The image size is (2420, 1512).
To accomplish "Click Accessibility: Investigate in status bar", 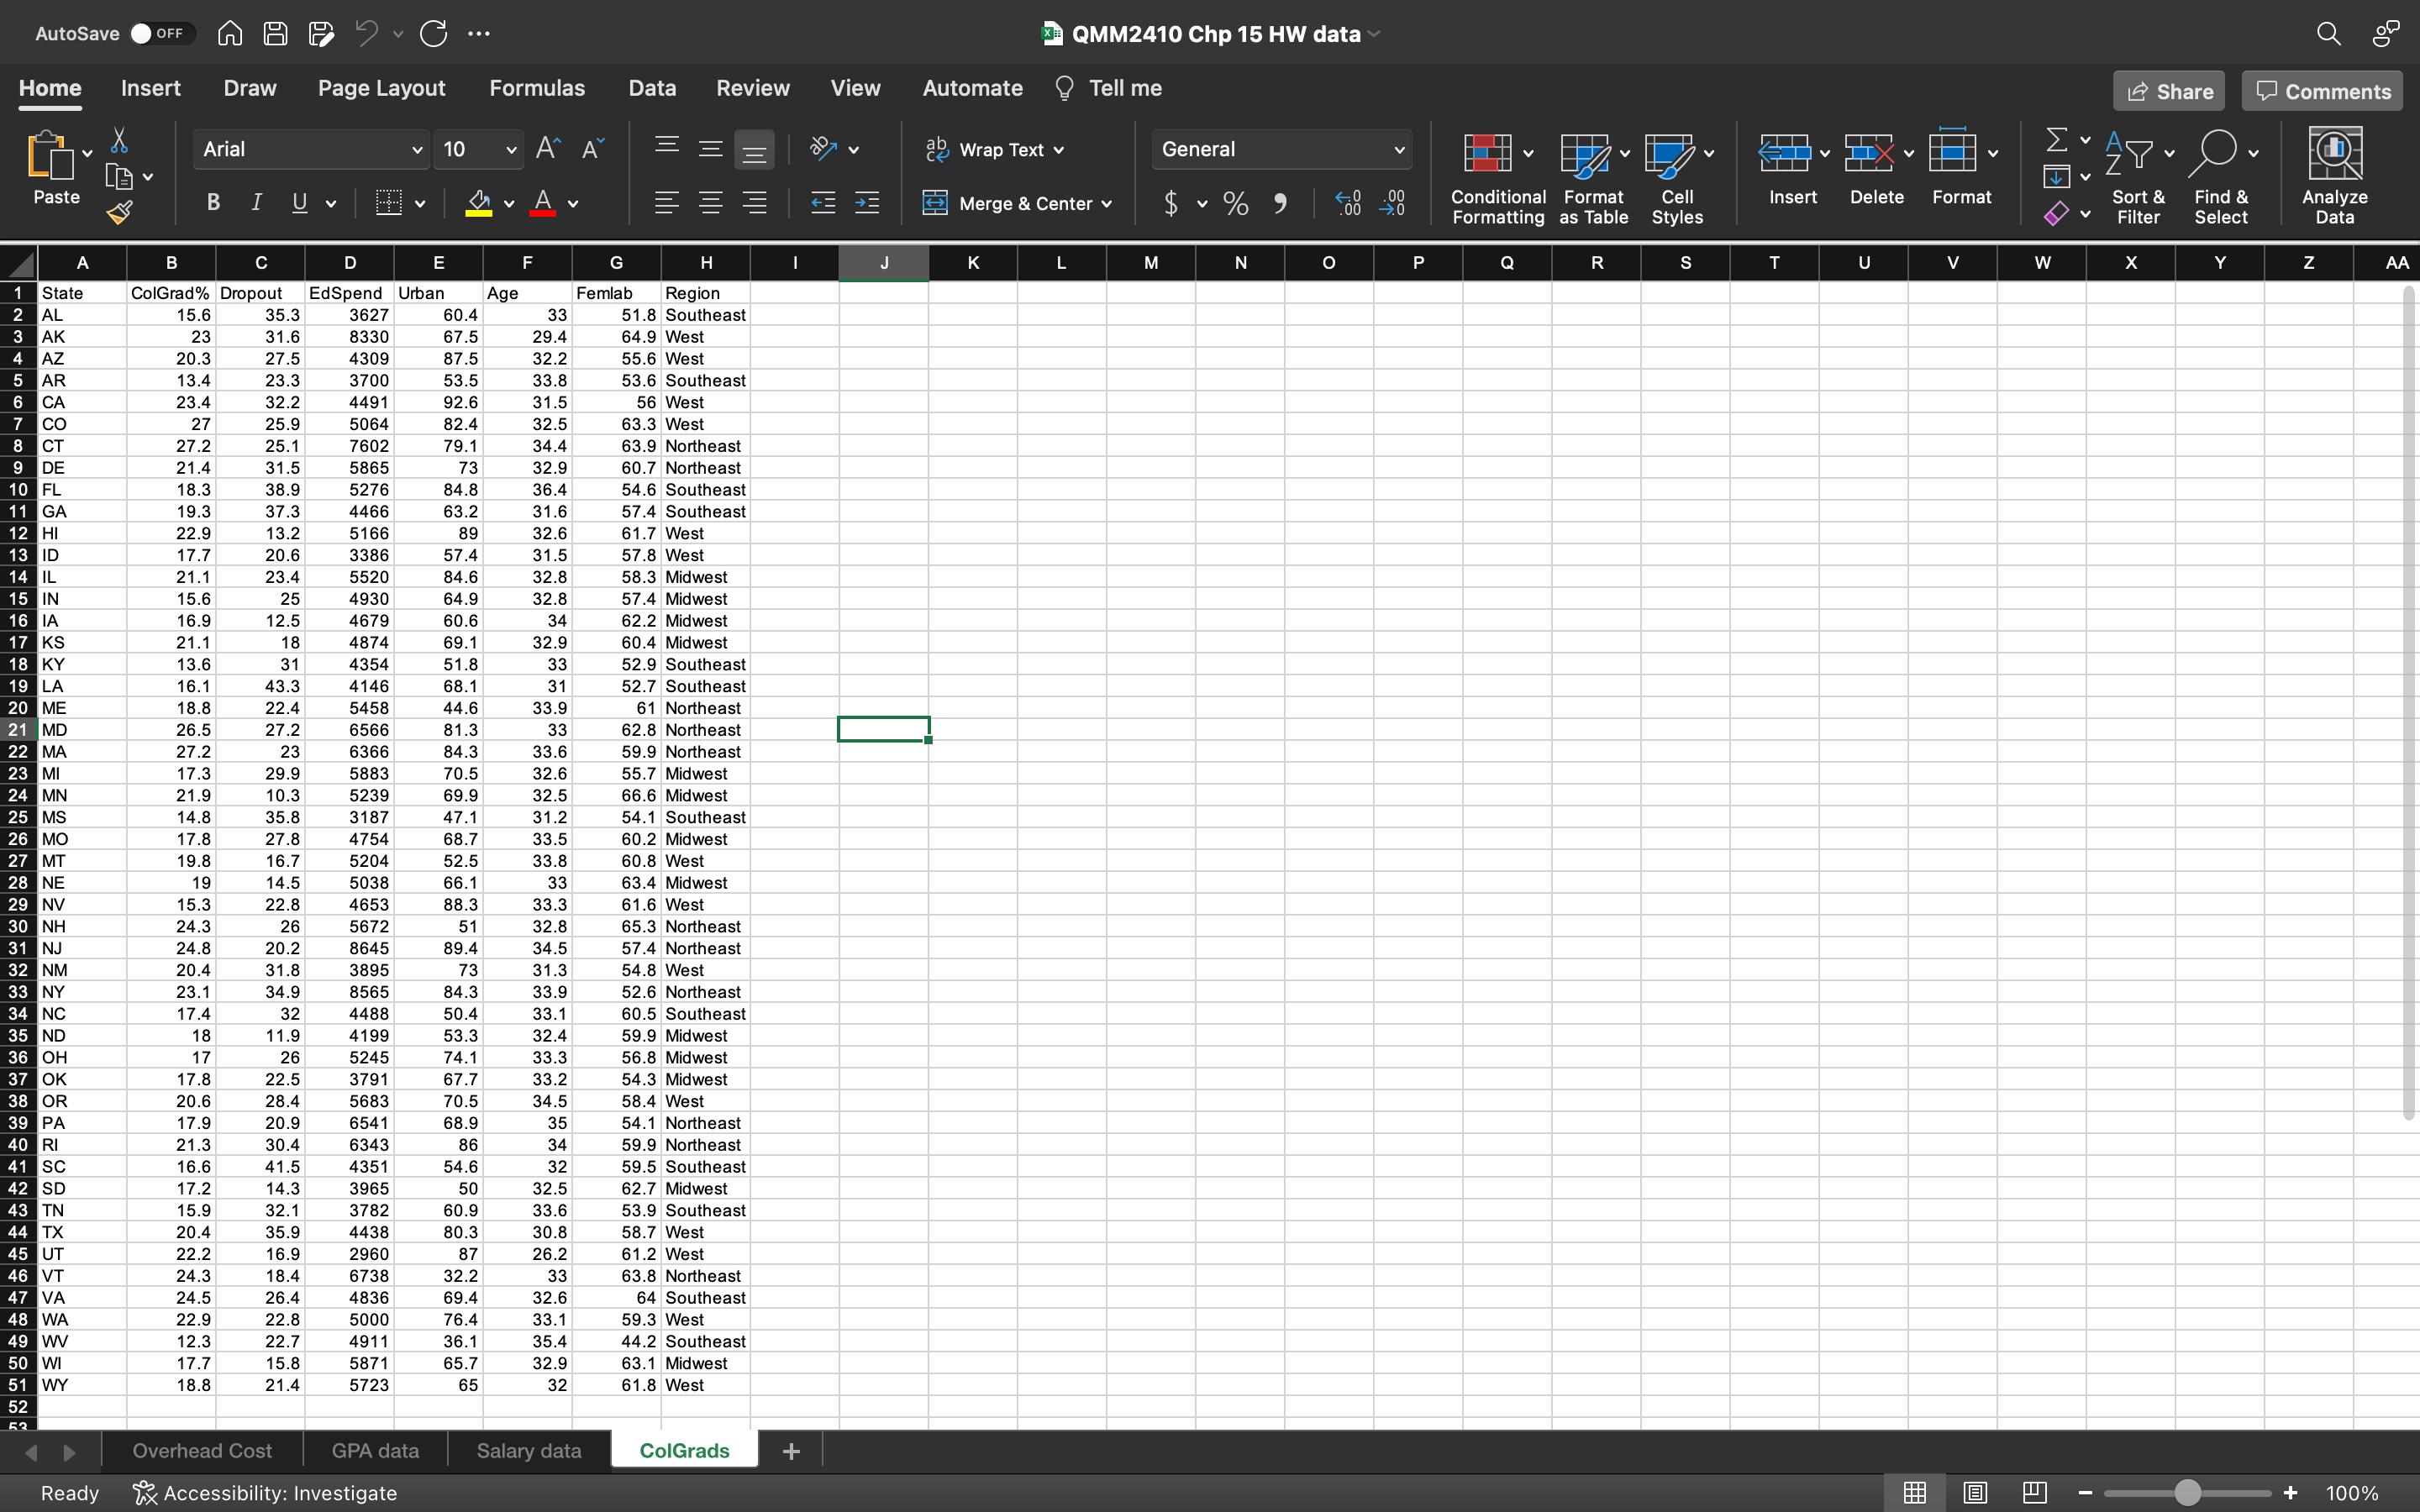I will (265, 1493).
